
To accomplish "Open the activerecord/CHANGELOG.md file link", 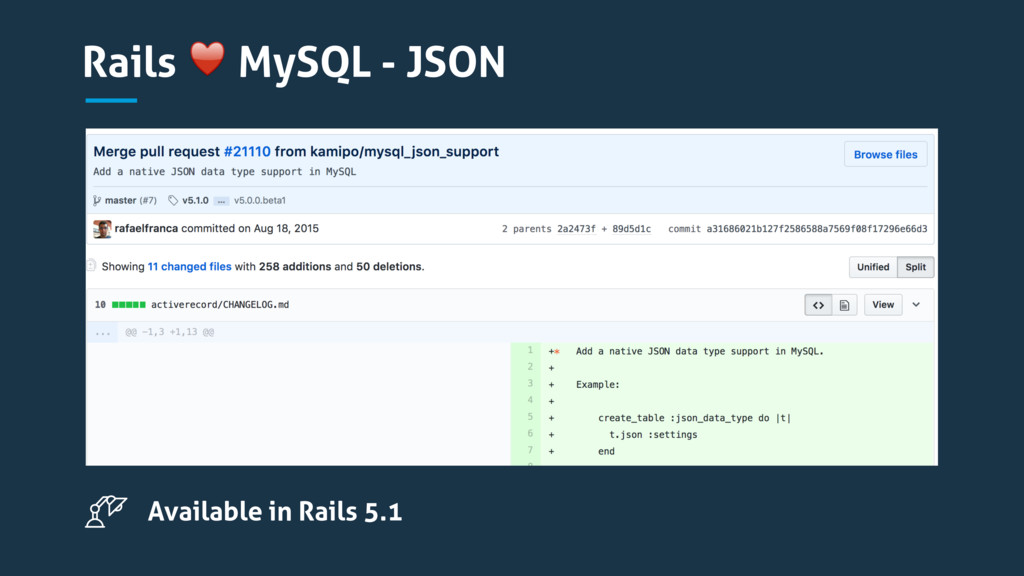I will pyautogui.click(x=220, y=304).
